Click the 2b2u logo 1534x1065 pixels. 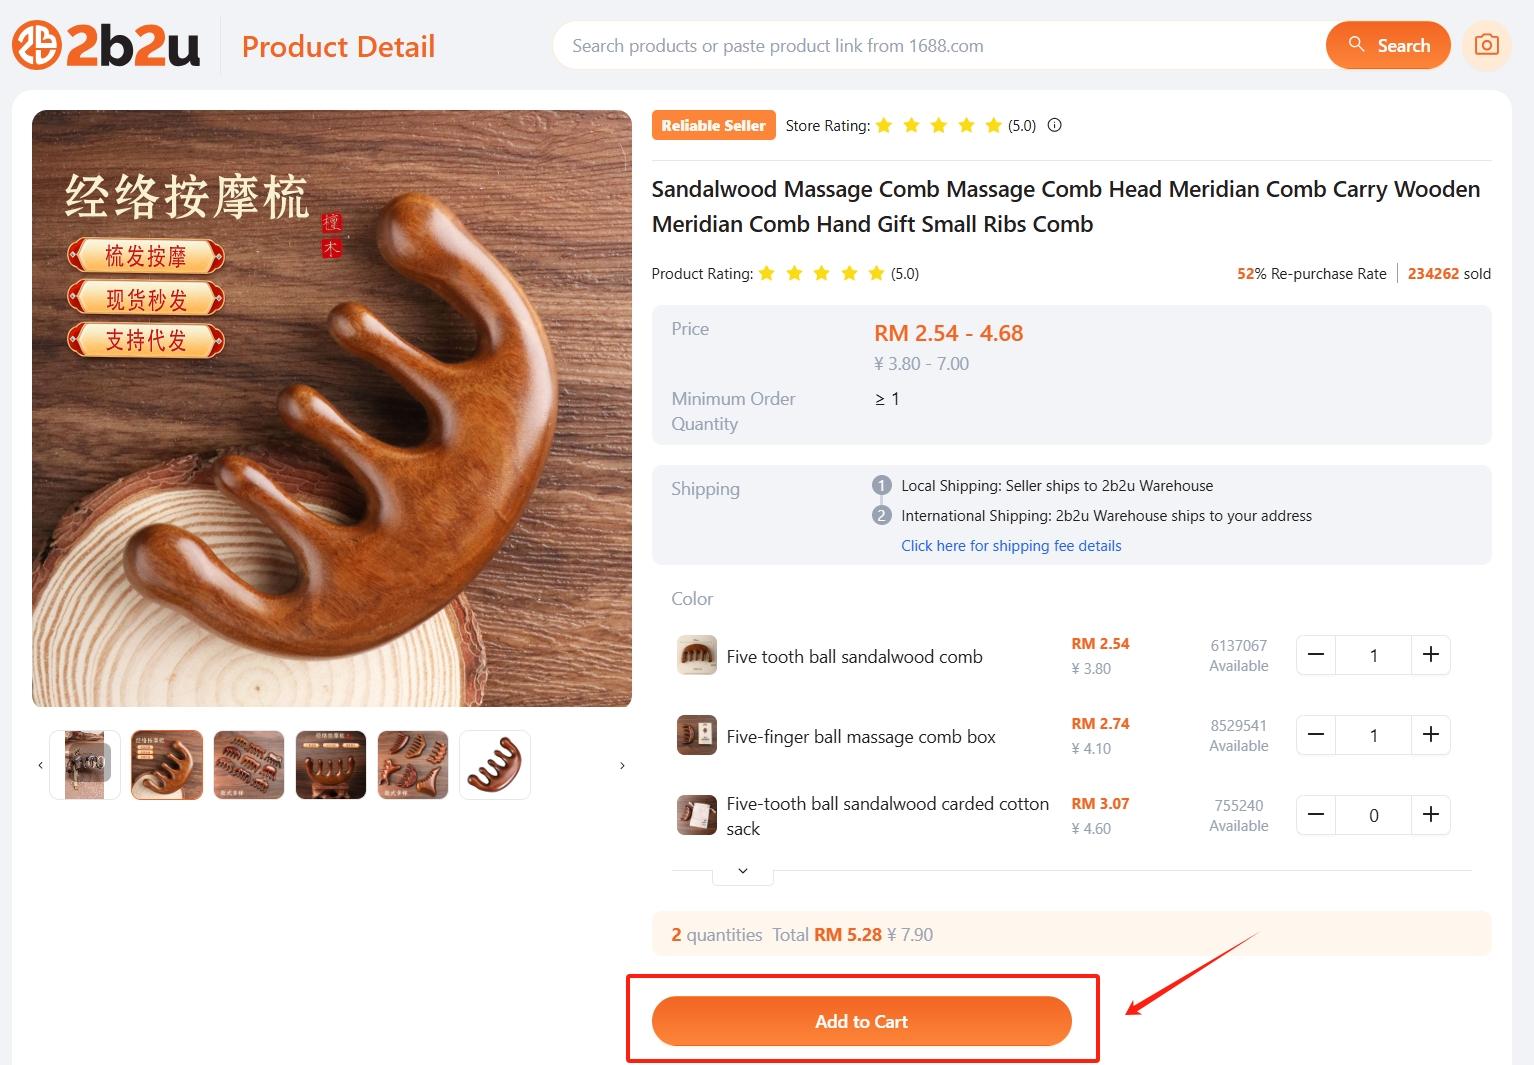pyautogui.click(x=106, y=46)
